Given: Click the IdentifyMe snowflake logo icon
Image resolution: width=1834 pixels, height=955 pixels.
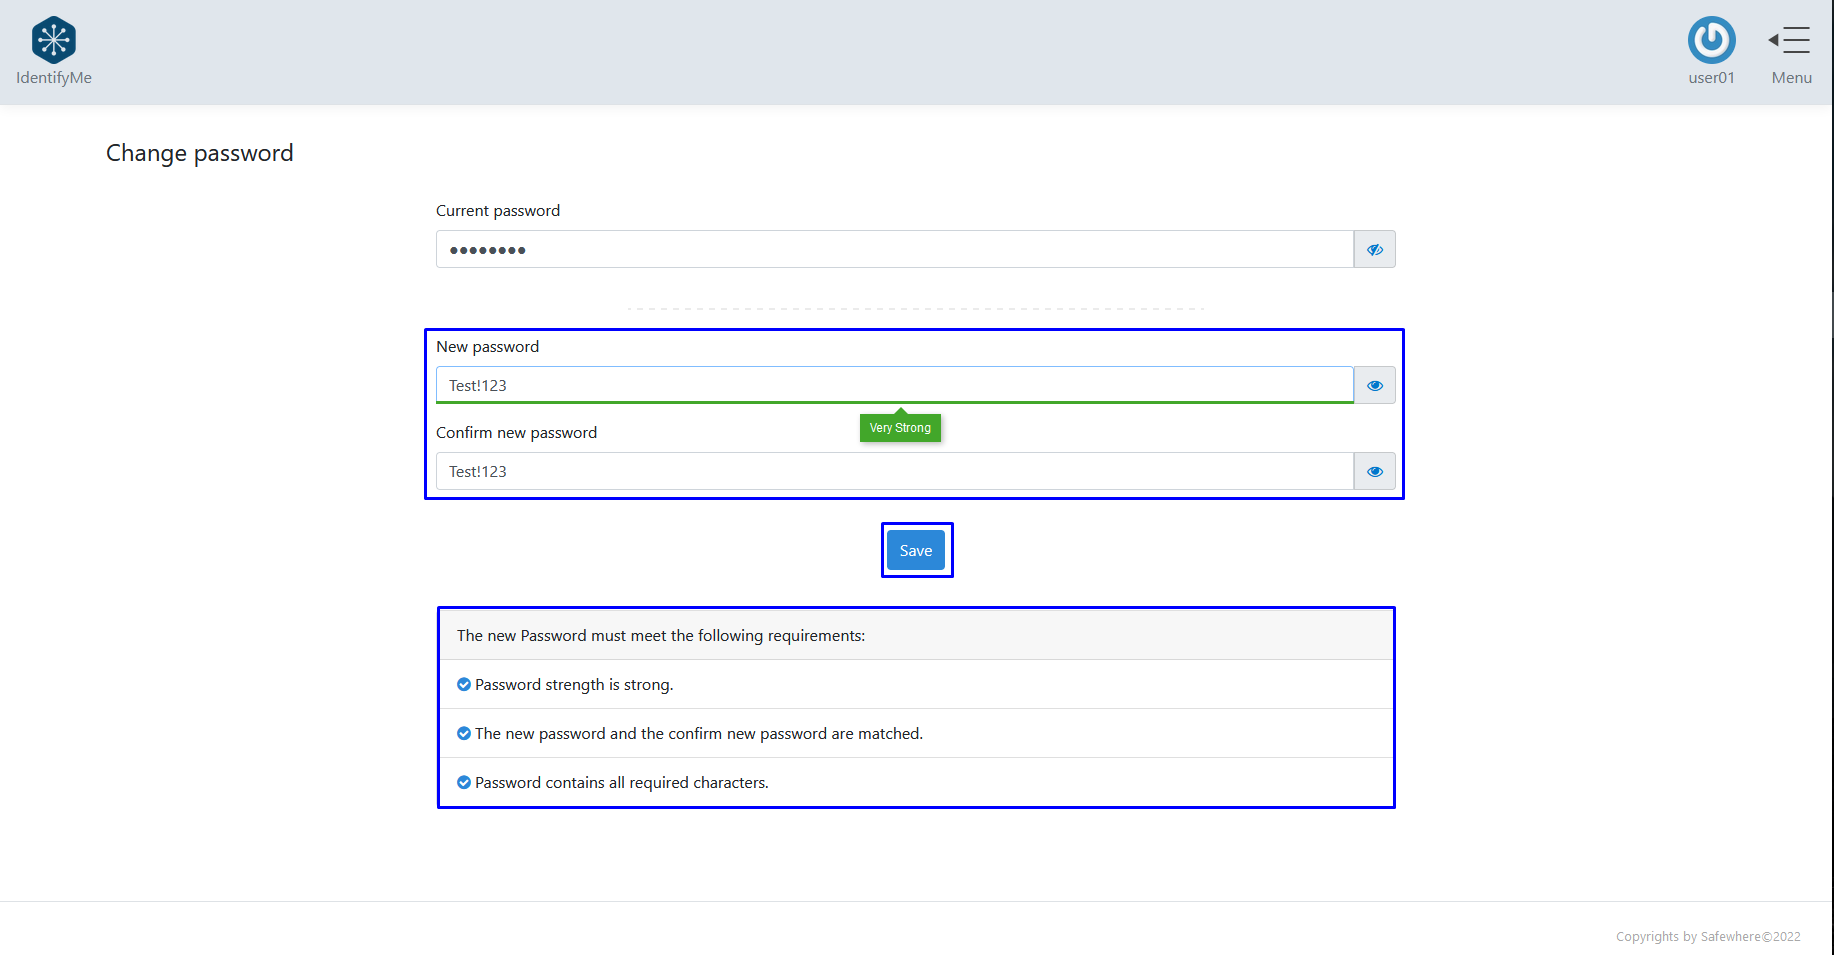Looking at the screenshot, I should click(x=54, y=40).
